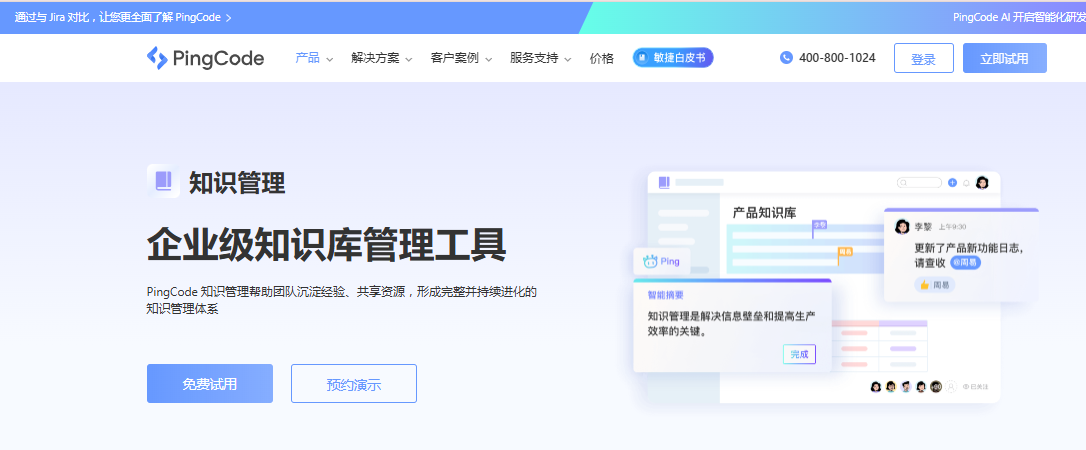Open the Jira comparison banner link
This screenshot has width=1086, height=450.
123,17
